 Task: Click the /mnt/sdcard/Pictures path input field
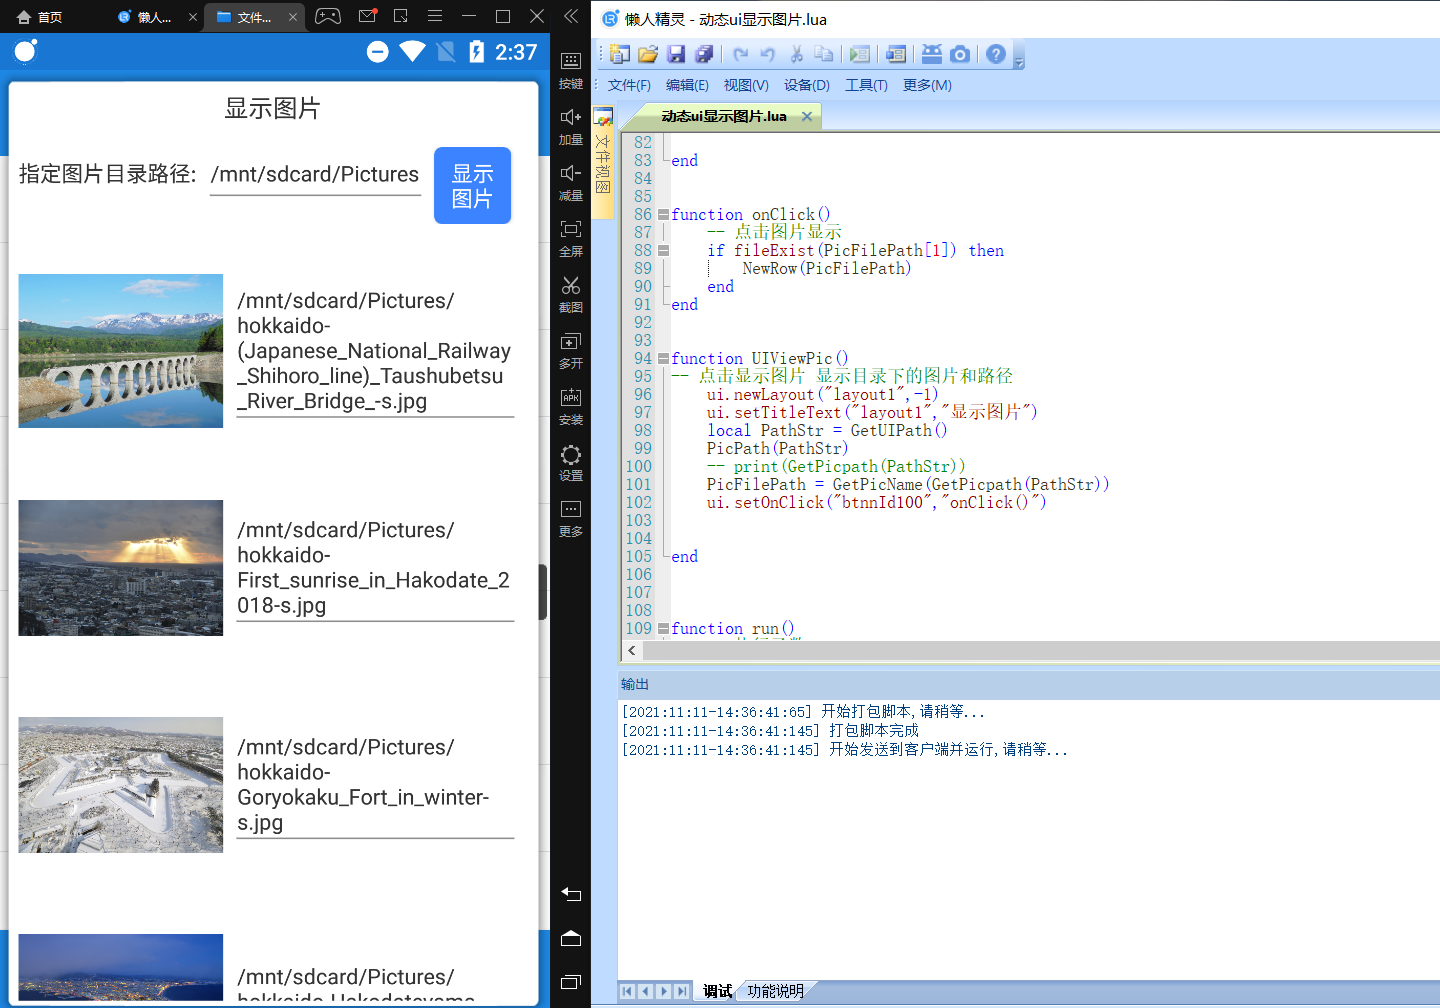315,175
